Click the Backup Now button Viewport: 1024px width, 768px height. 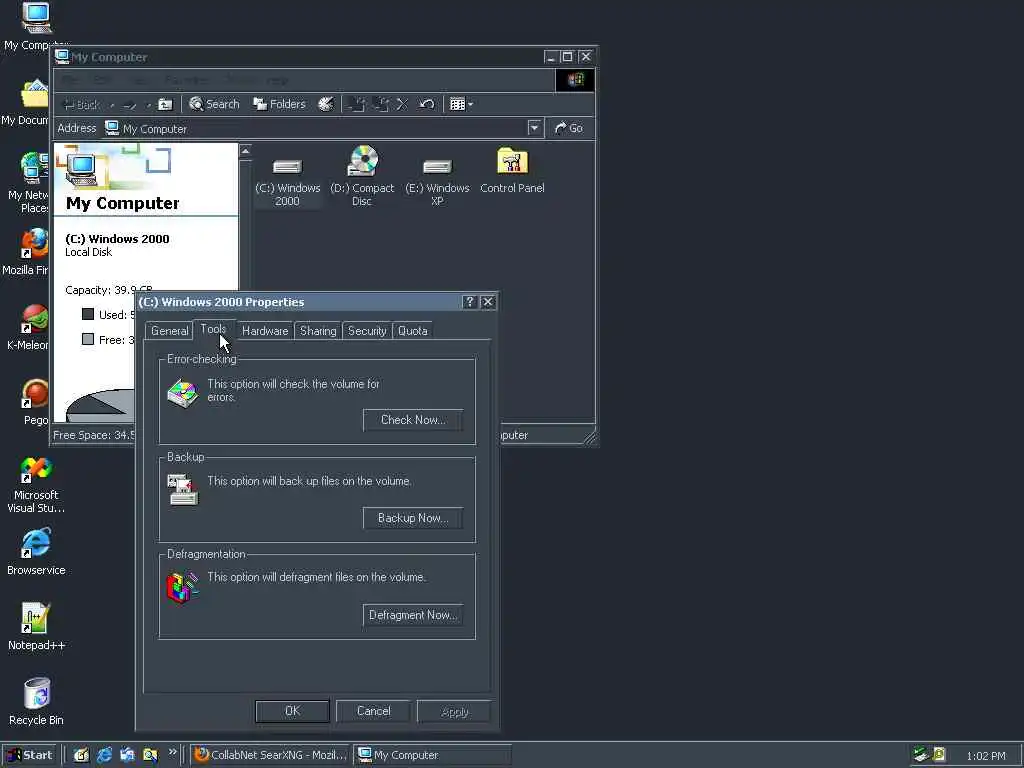(413, 518)
